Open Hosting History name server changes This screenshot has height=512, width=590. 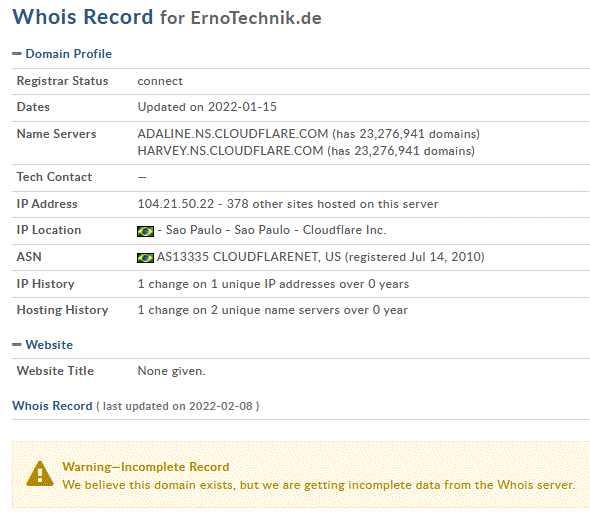[x=272, y=310]
